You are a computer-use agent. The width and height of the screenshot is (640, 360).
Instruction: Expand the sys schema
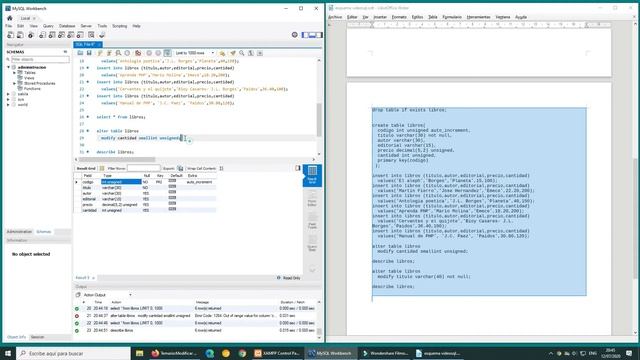point(8,99)
